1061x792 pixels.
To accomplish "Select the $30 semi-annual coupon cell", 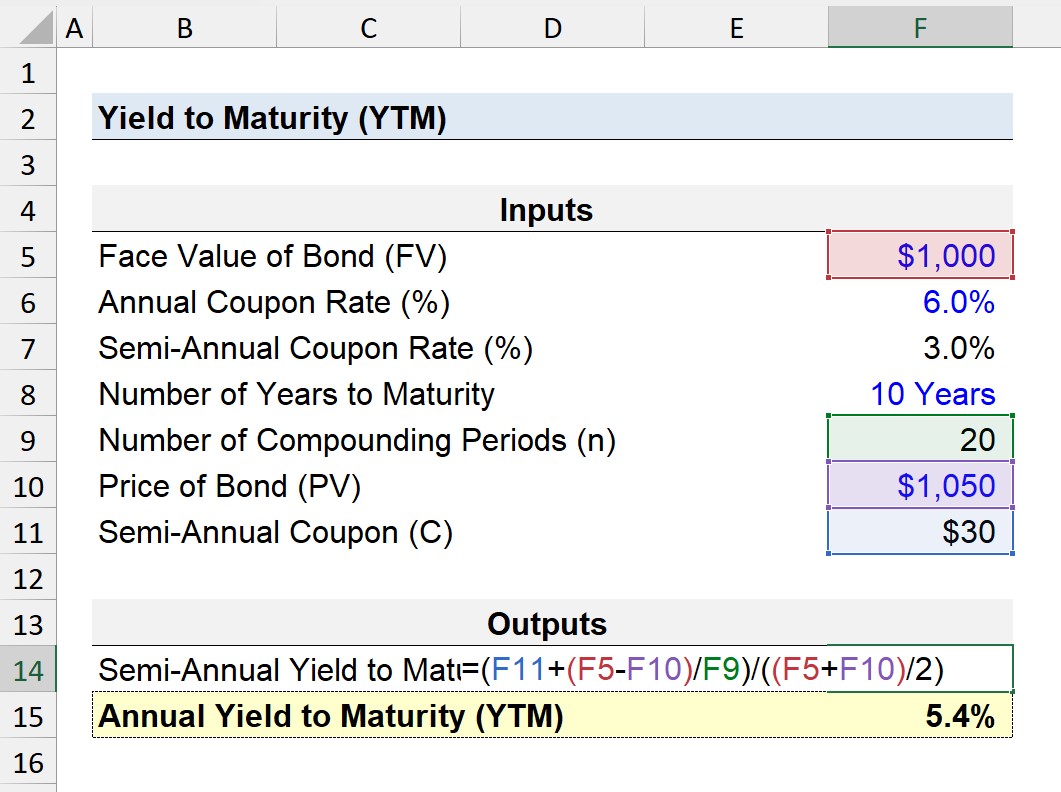I will tap(920, 531).
